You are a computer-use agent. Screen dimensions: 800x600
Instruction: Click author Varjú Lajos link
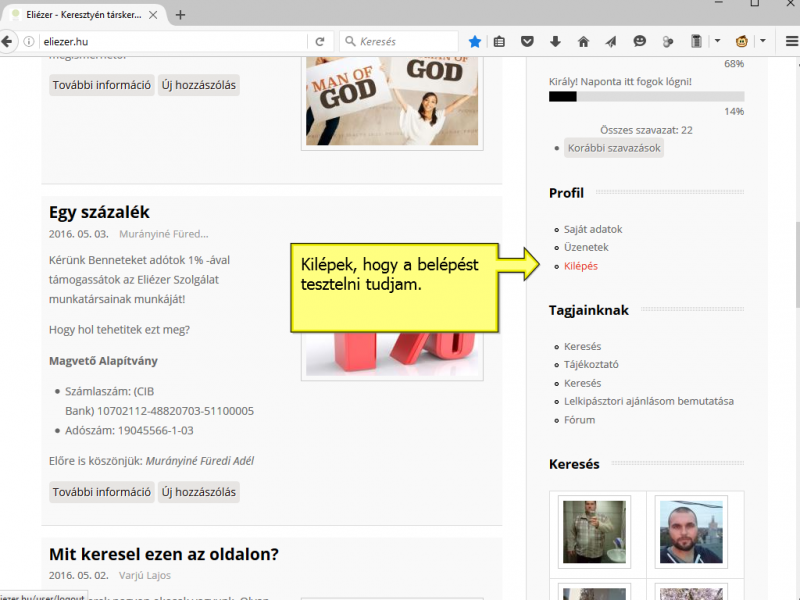[145, 576]
